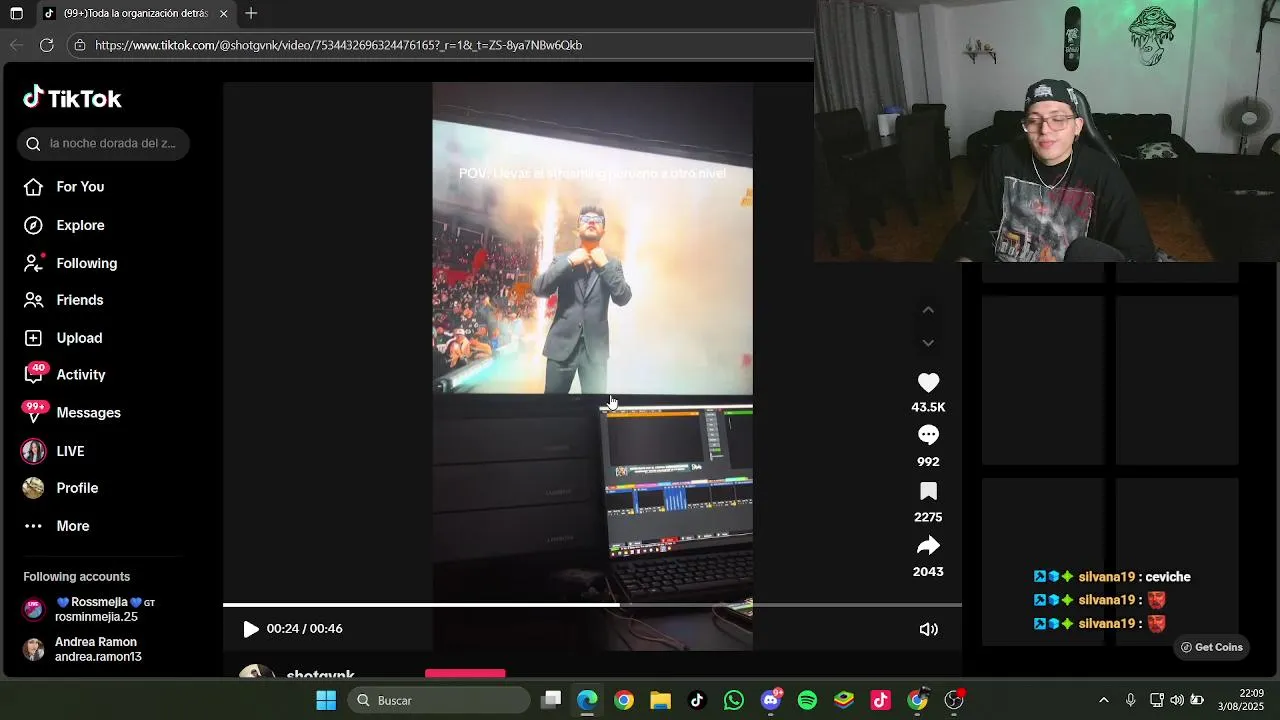The height and width of the screenshot is (720, 1280).
Task: Seek on the video progress bar
Action: pyautogui.click(x=592, y=605)
